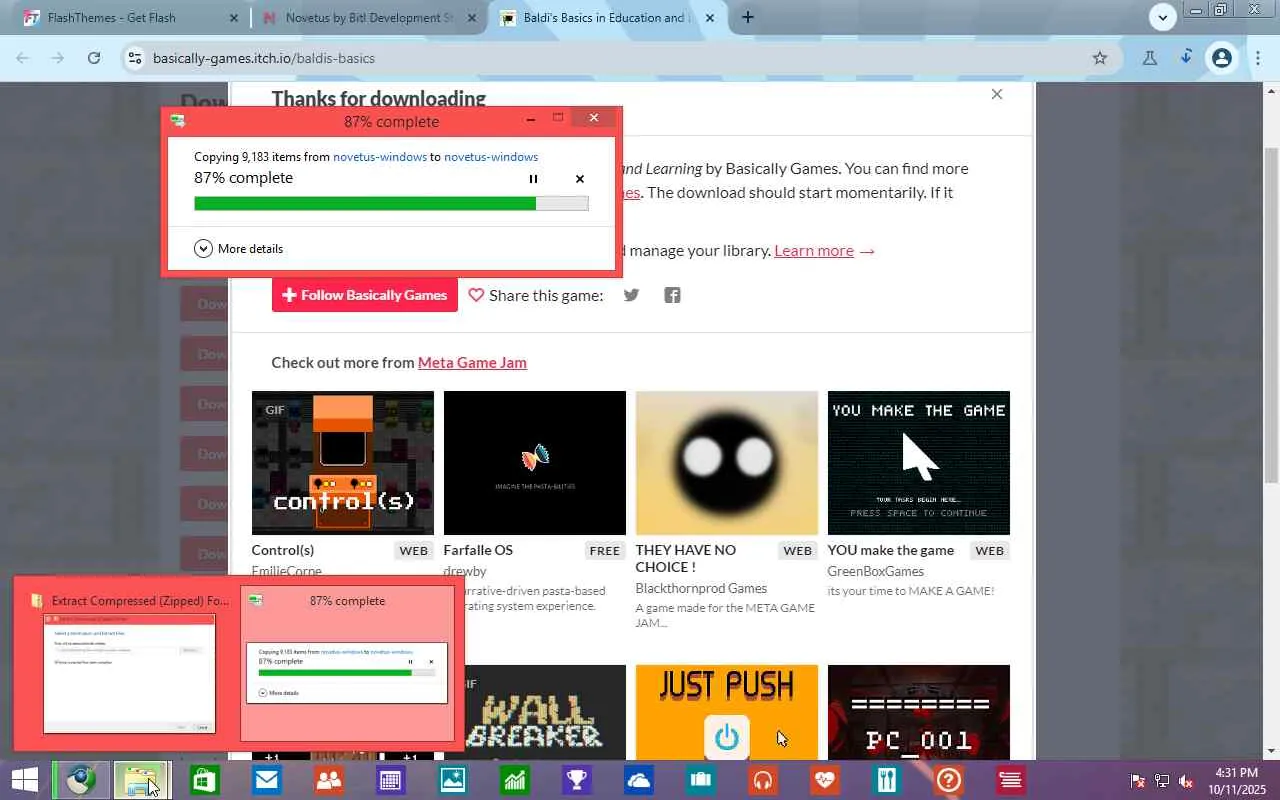Open THEY HAVE NO CHOICE ! thumbnail
1280x800 pixels.
727,463
